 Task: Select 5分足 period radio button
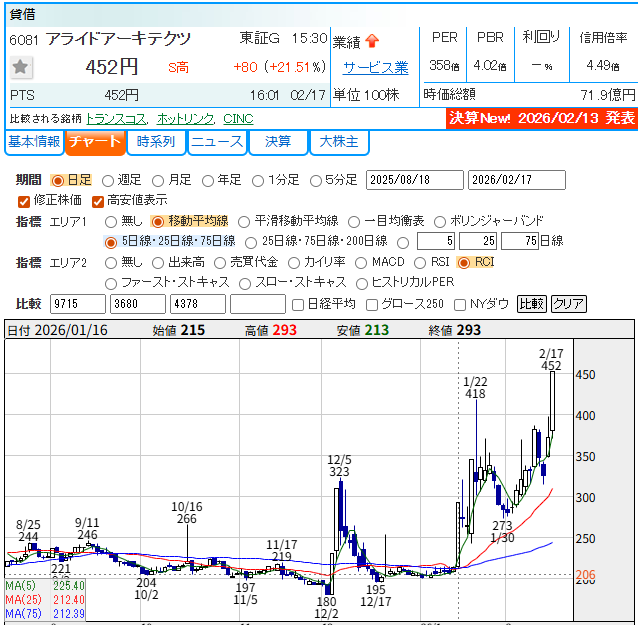316,181
